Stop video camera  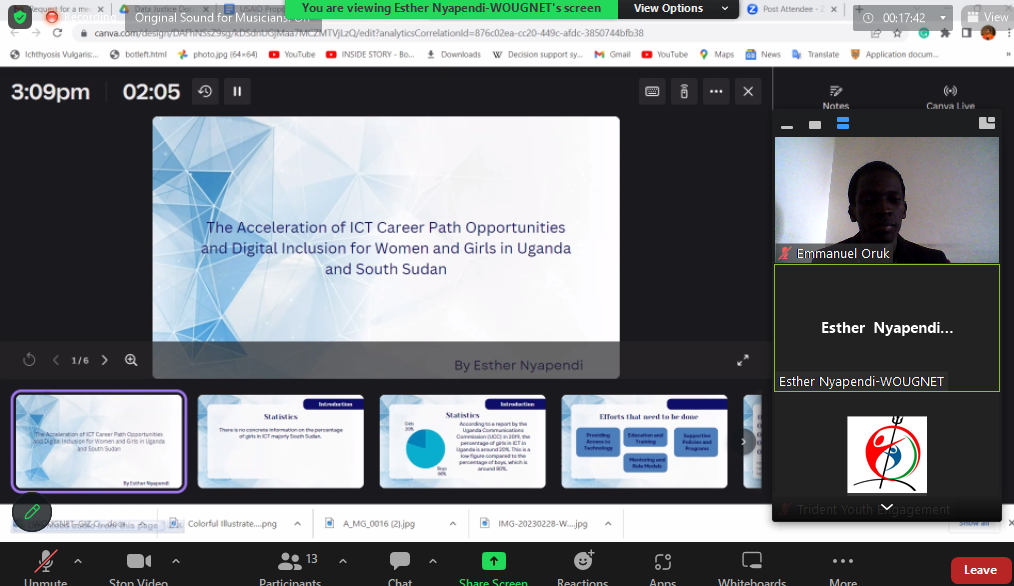pos(137,567)
